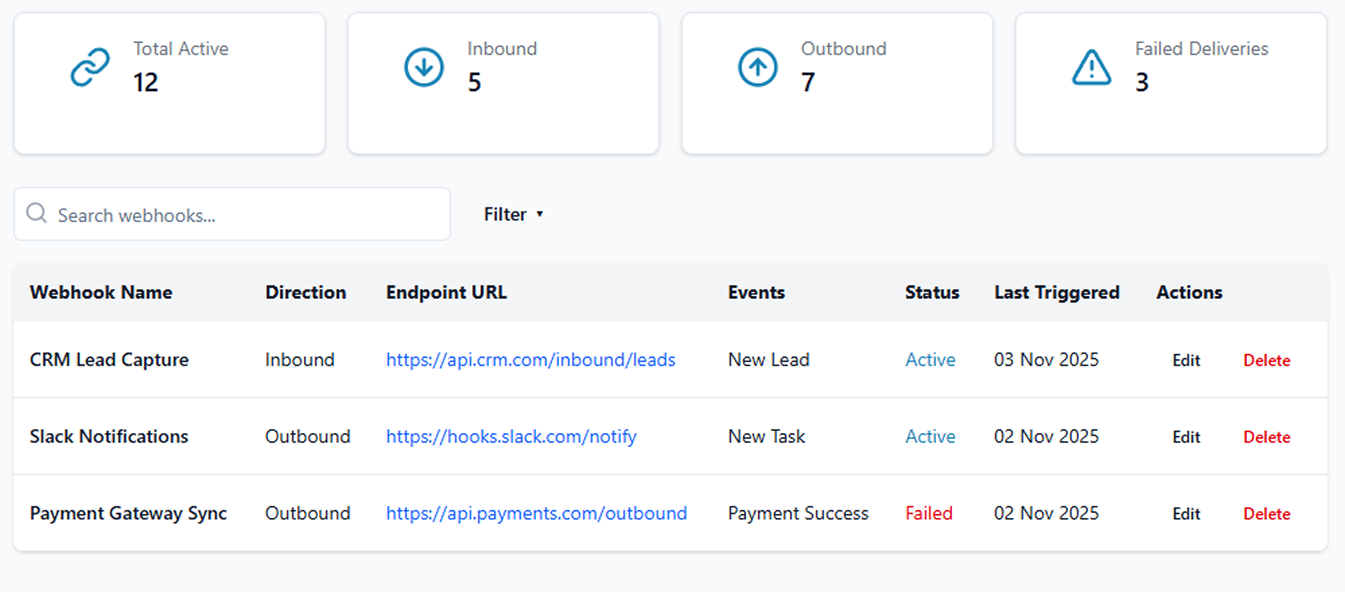The image size is (1345, 592).
Task: Edit the Slack Notifications webhook
Action: (1186, 437)
